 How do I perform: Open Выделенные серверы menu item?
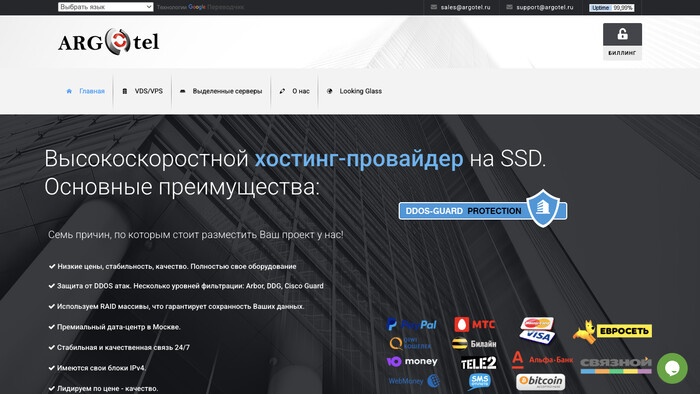227,91
